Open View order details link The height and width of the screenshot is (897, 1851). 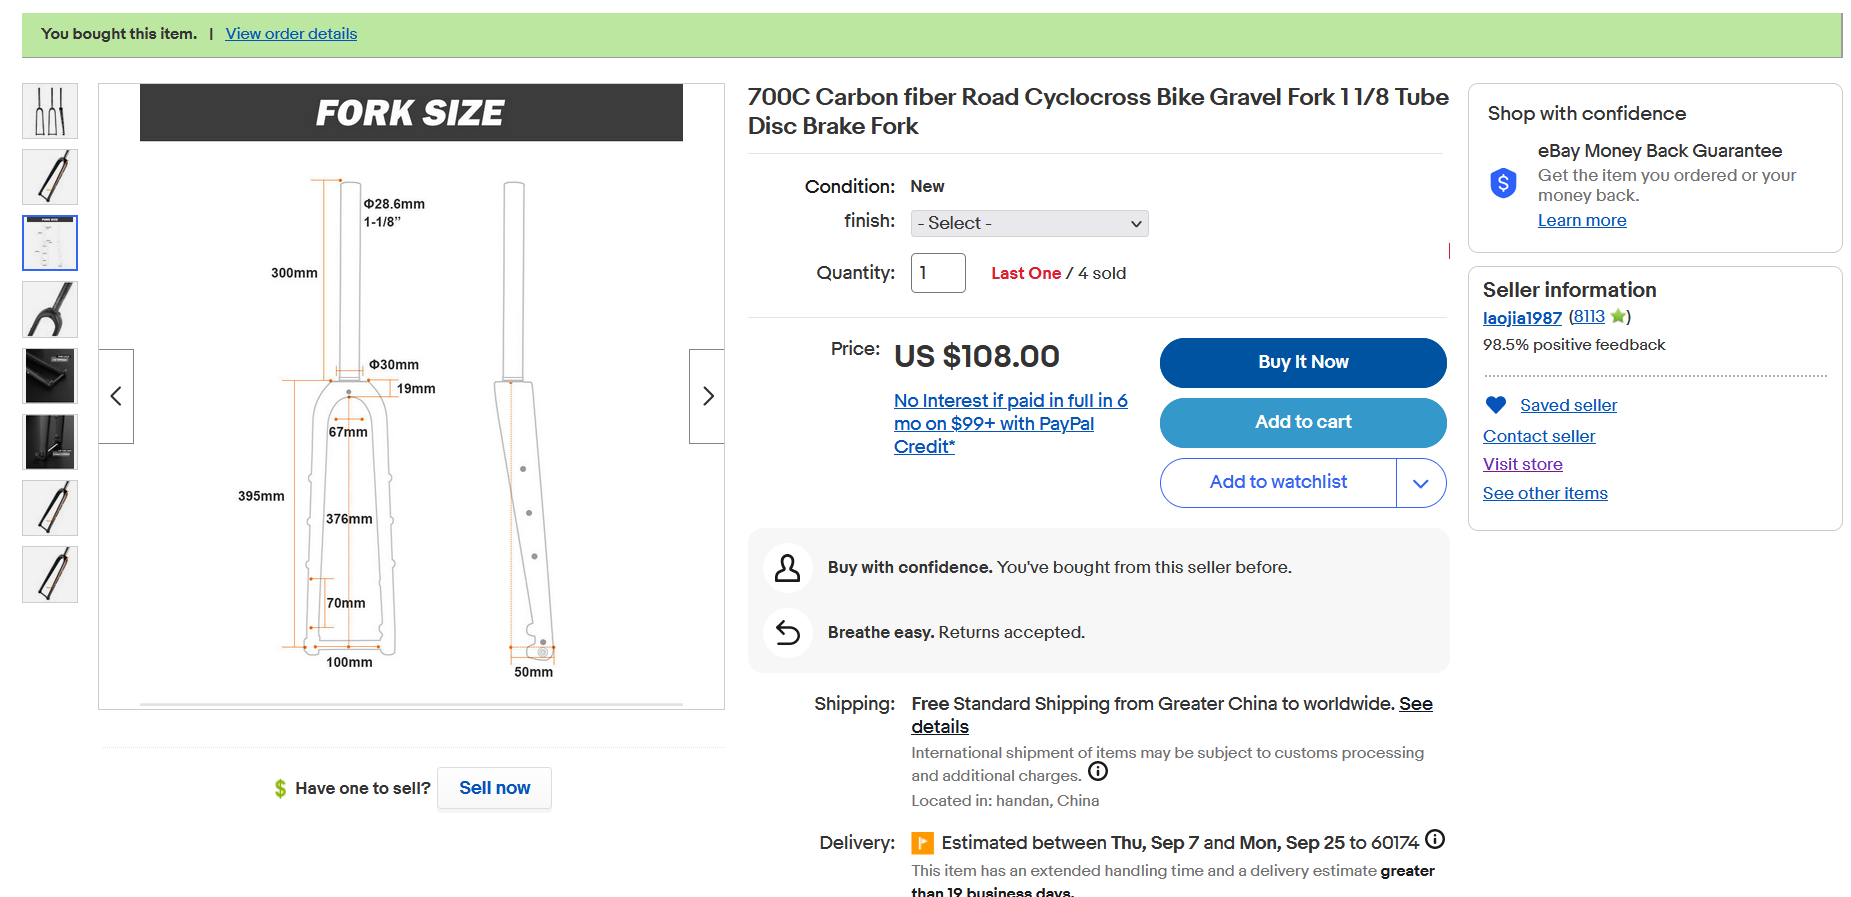pyautogui.click(x=291, y=34)
